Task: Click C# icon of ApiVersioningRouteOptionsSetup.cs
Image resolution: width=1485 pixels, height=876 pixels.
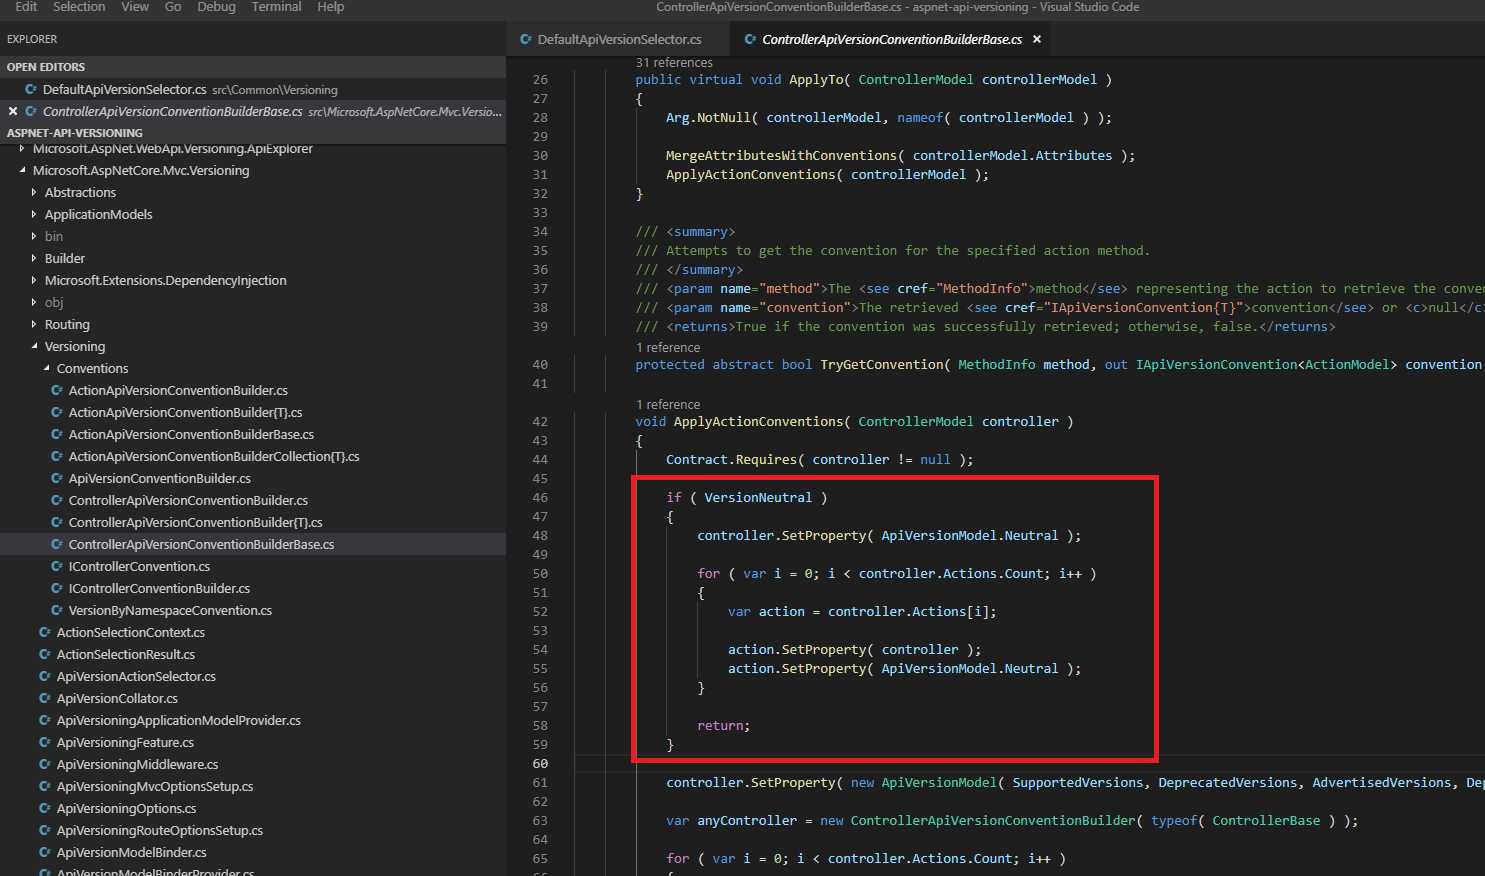Action: tap(45, 830)
